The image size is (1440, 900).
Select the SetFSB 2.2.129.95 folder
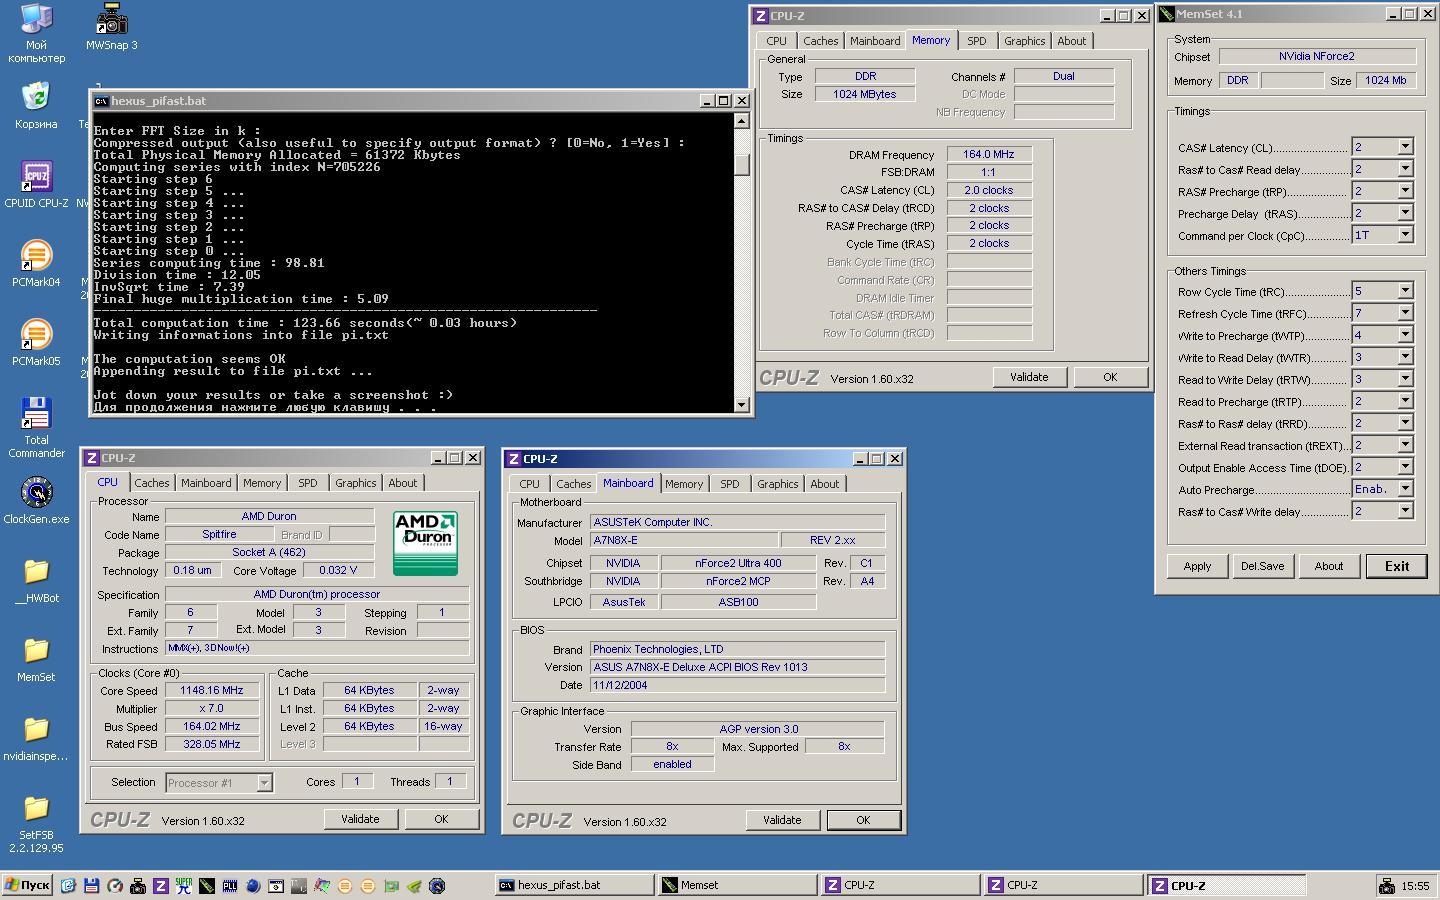coord(36,824)
